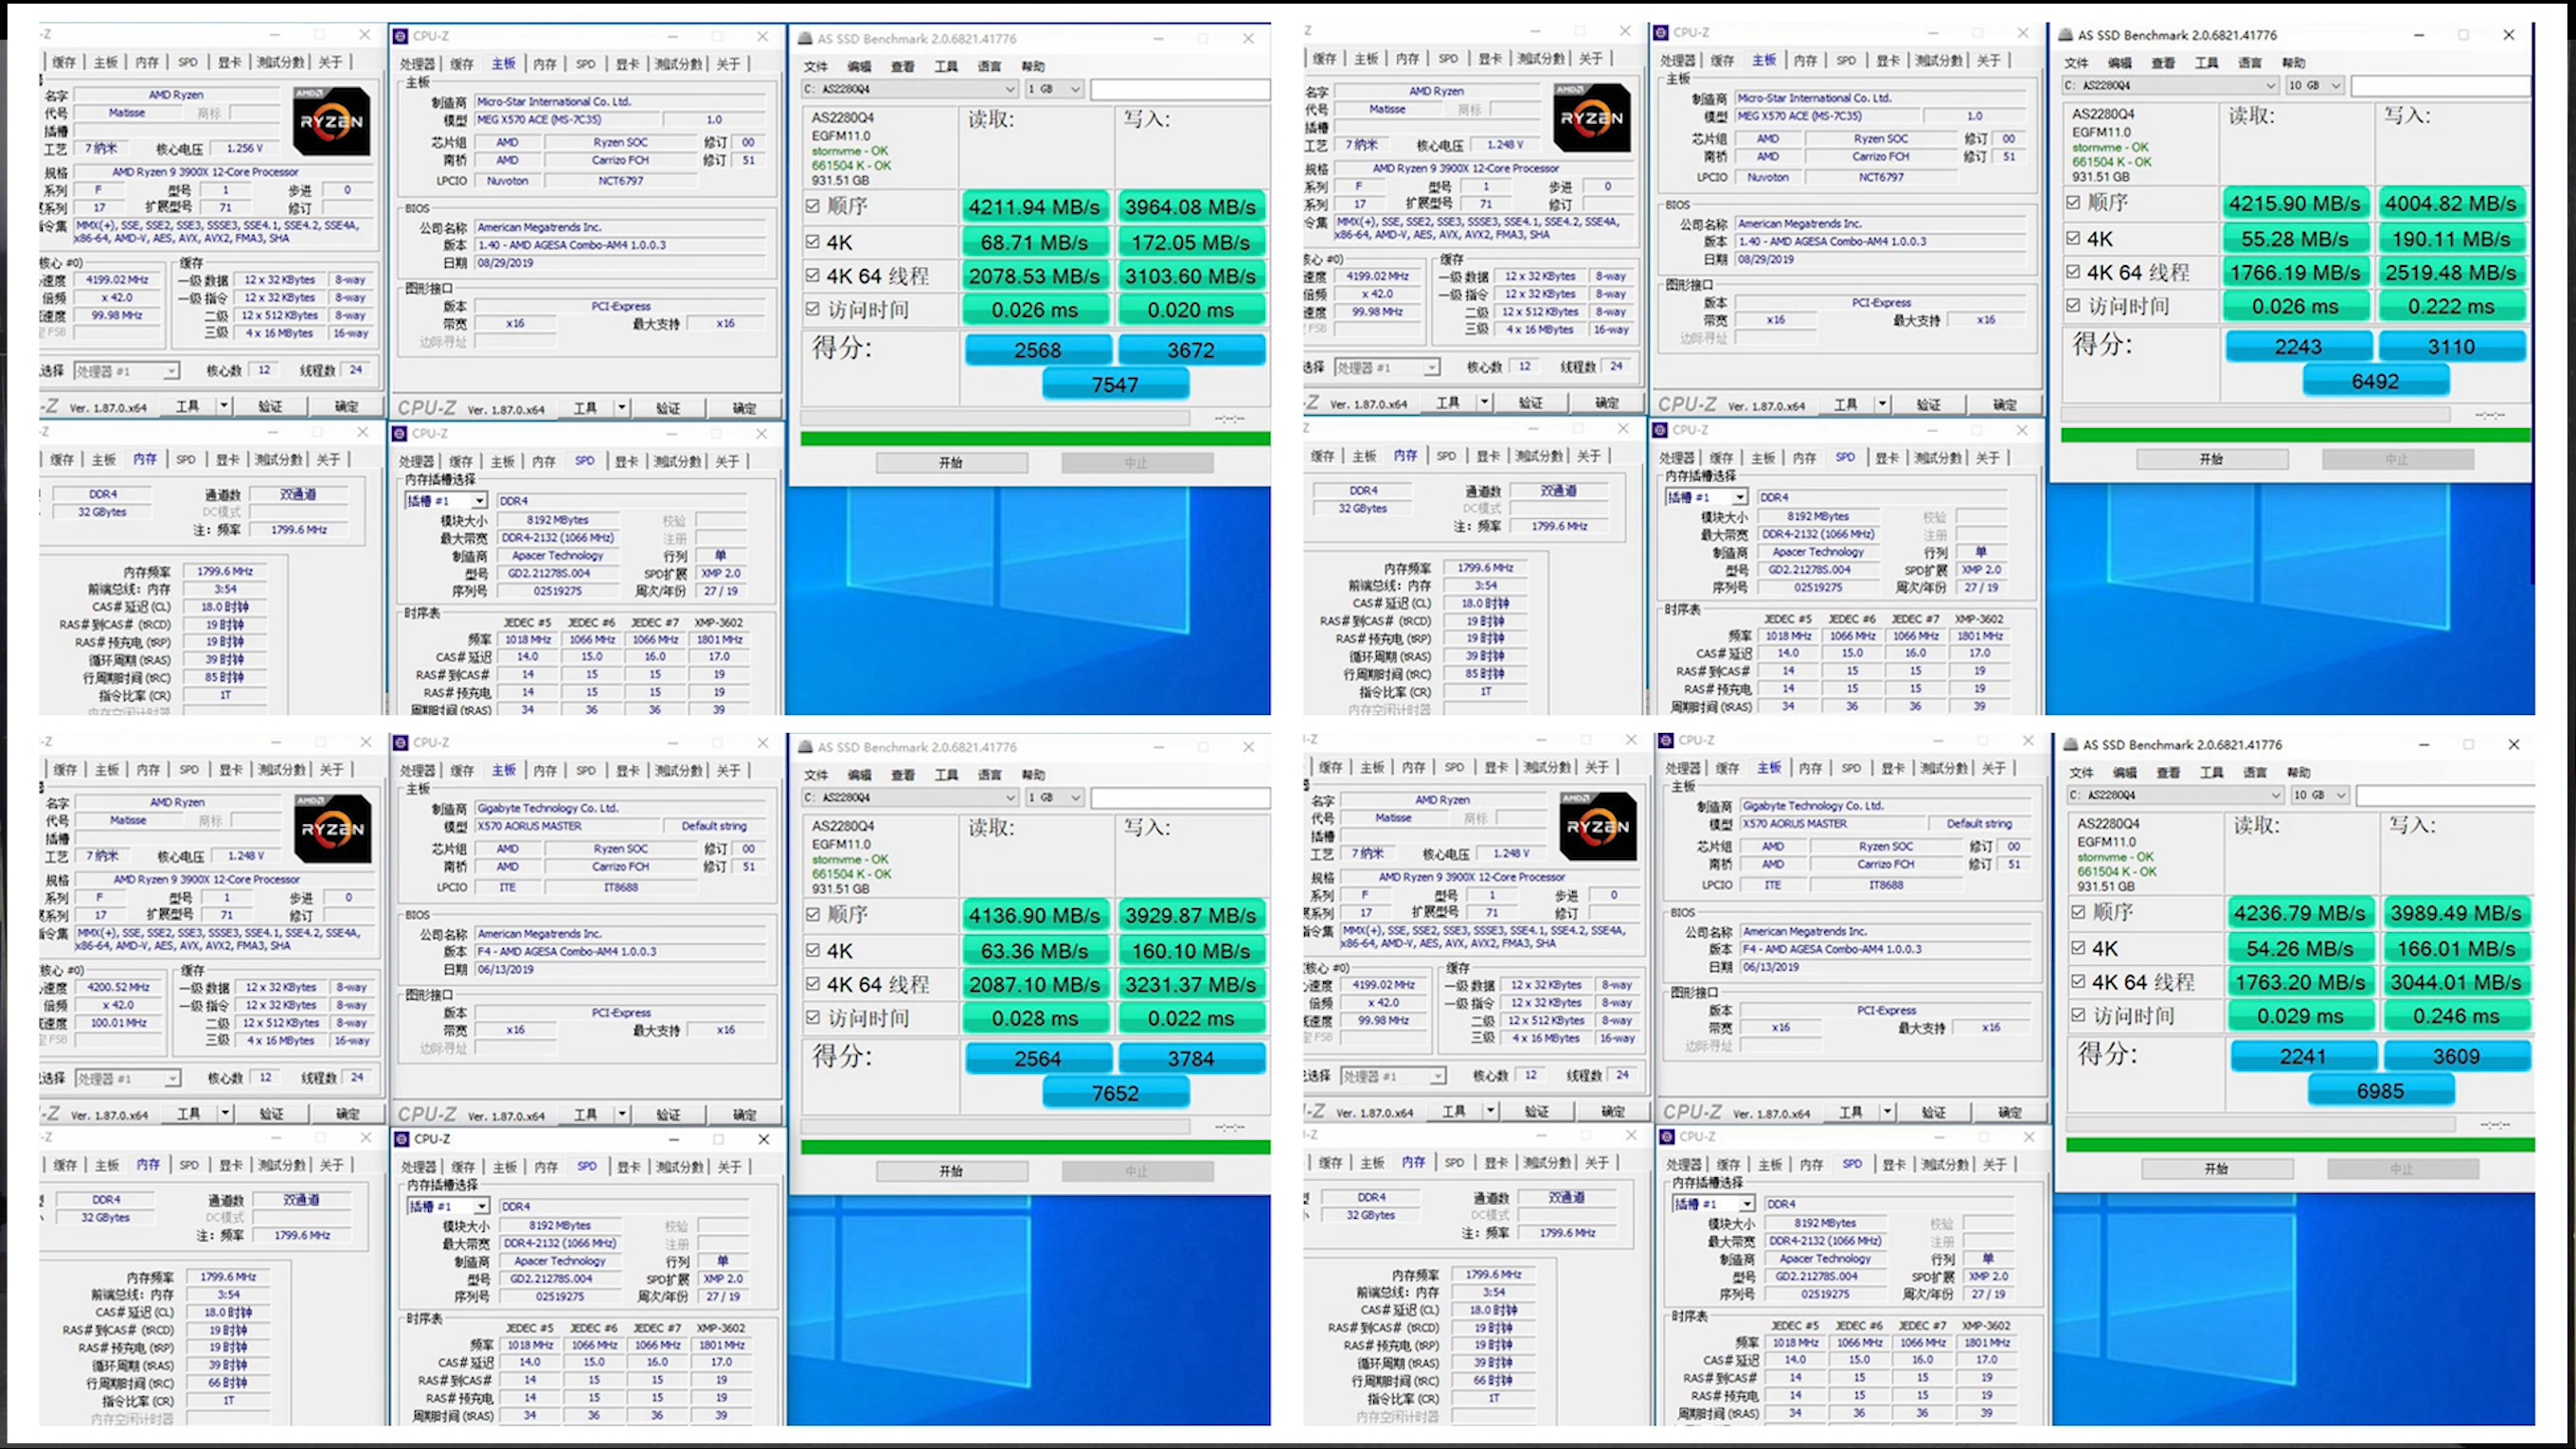Click the 开始 button to start the benchmark
Screen dimensions: 2576x1449
[x=951, y=462]
